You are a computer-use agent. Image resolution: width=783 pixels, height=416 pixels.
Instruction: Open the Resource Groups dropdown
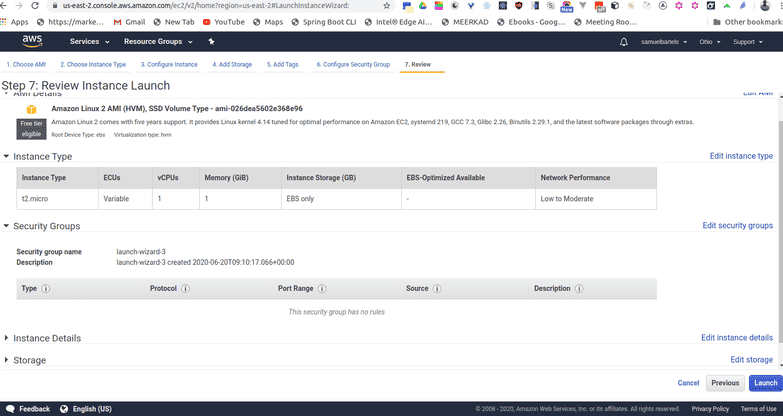click(x=158, y=41)
